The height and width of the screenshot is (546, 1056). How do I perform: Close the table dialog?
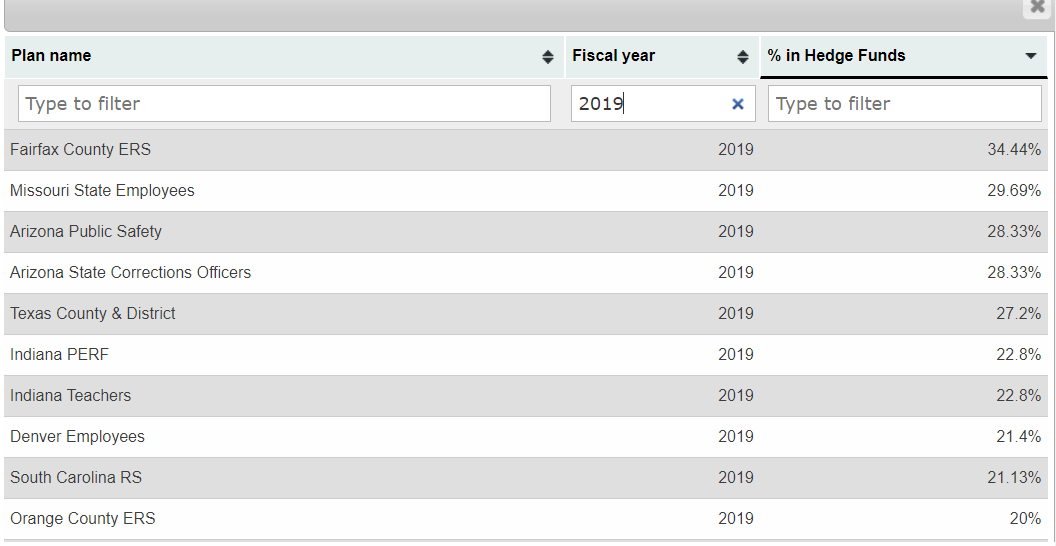[1038, 7]
